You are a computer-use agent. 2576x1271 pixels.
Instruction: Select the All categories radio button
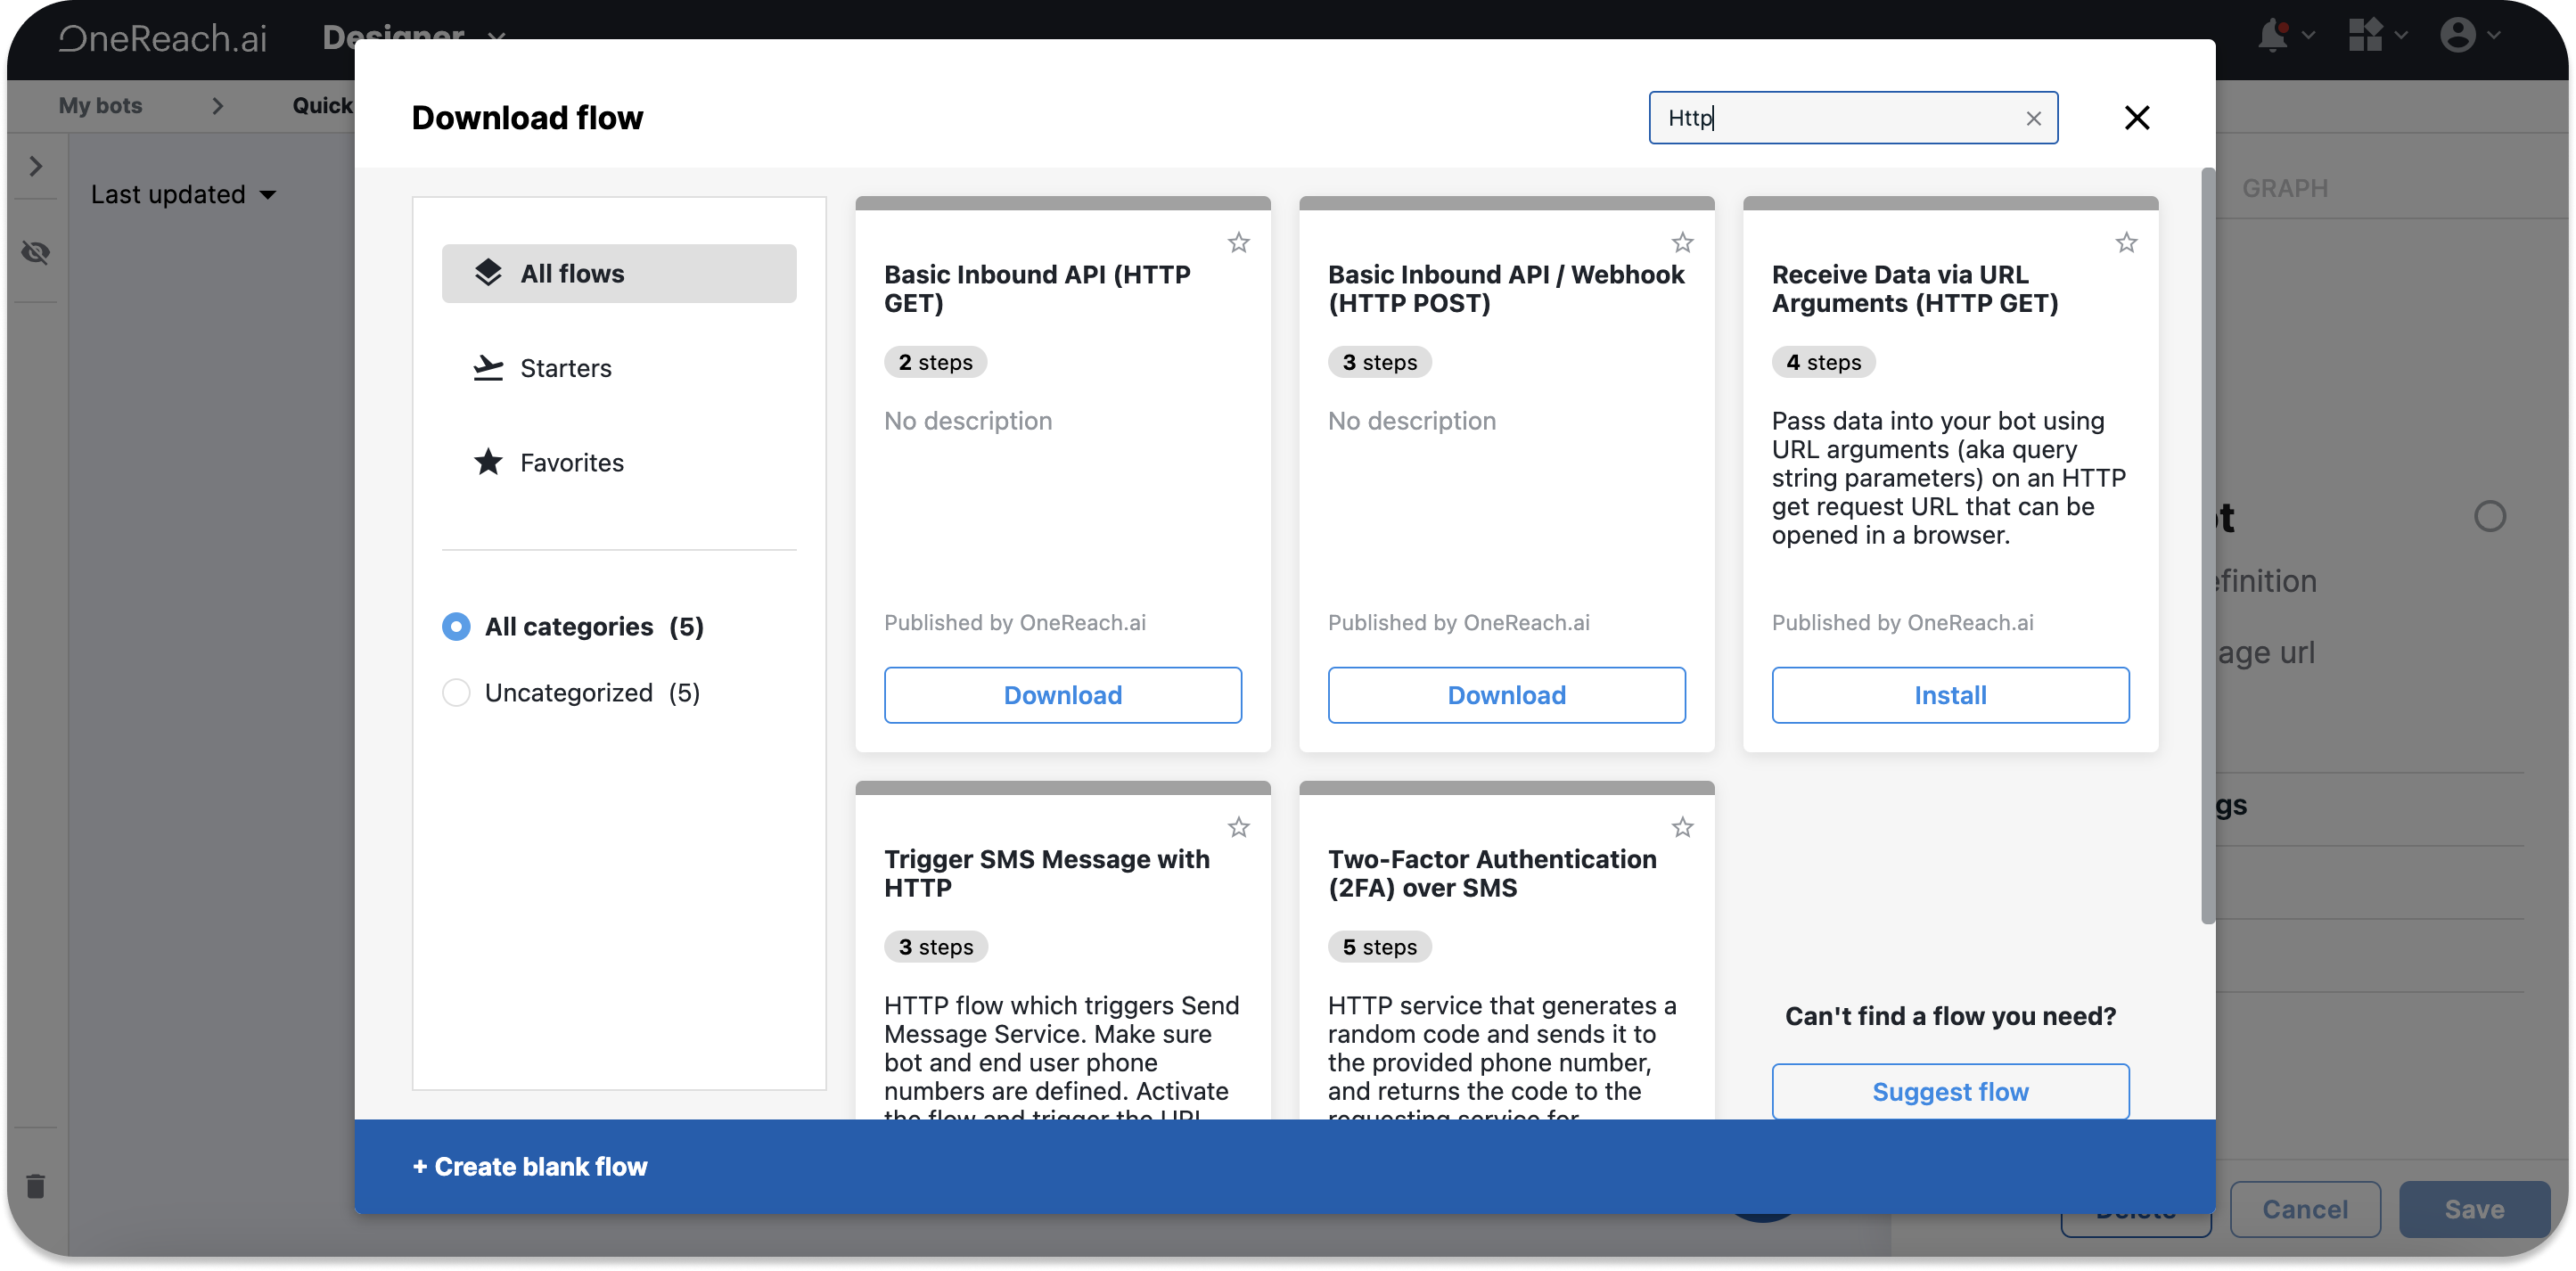(x=456, y=627)
